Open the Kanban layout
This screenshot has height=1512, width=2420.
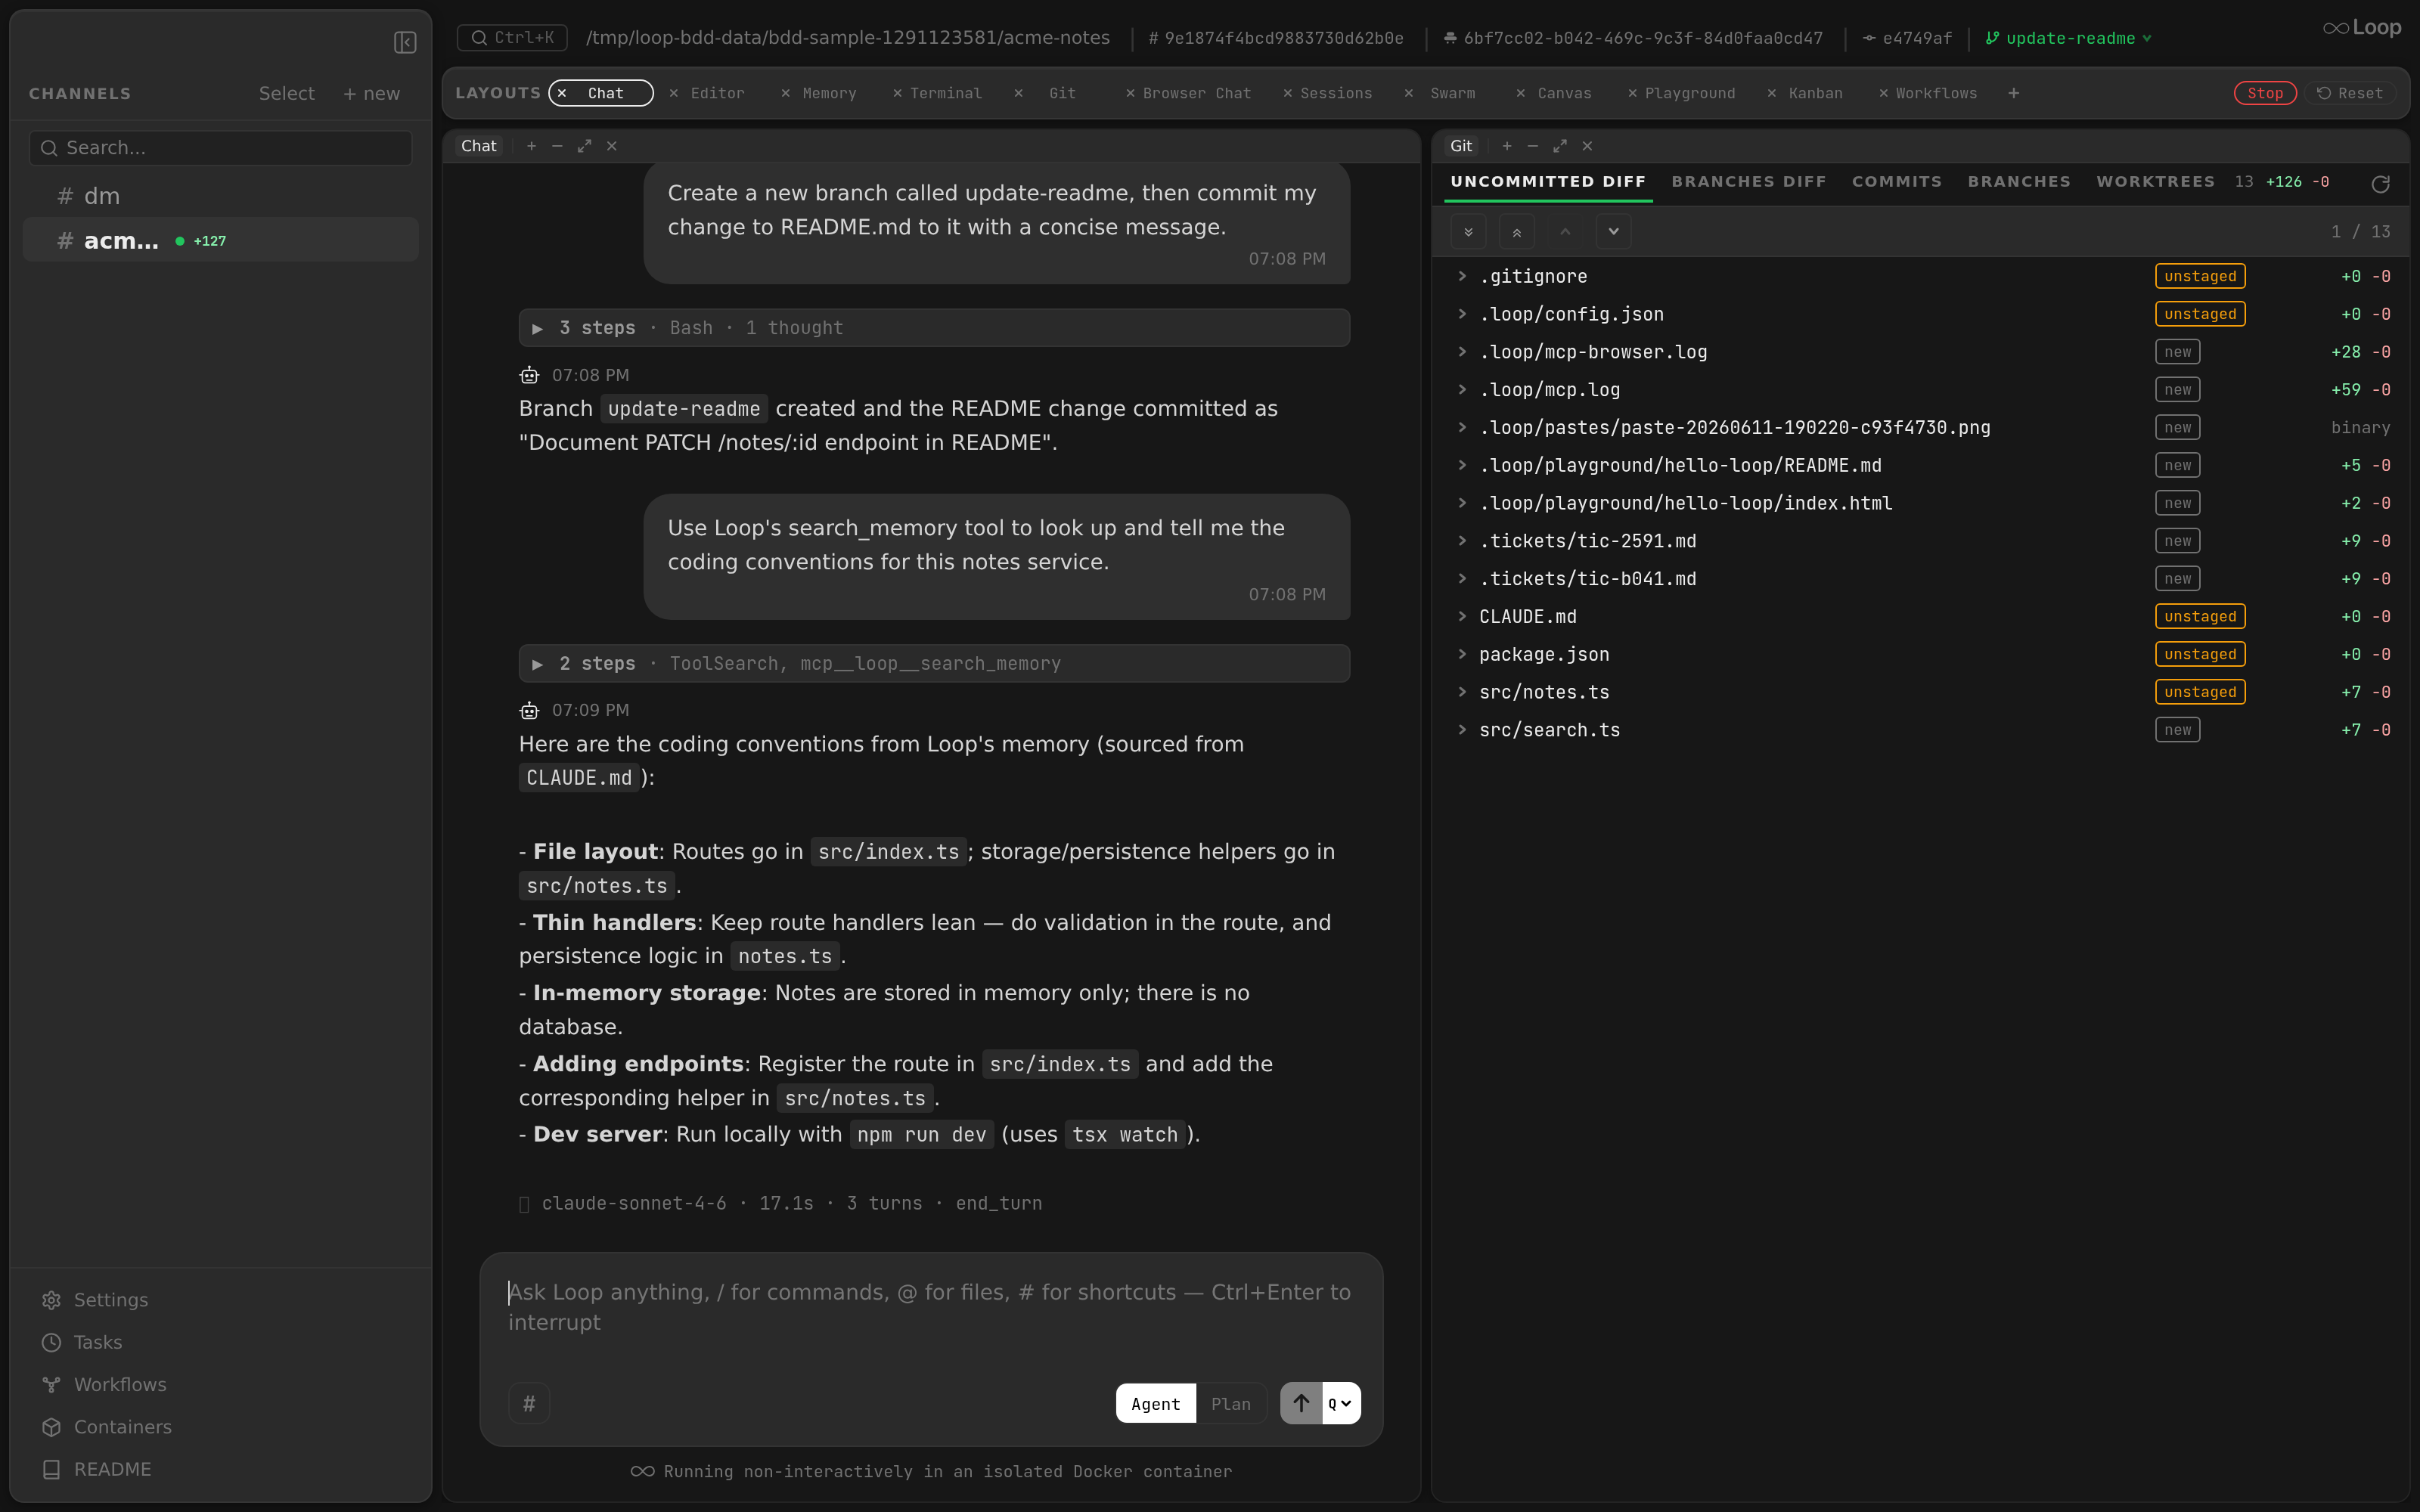pos(1815,93)
